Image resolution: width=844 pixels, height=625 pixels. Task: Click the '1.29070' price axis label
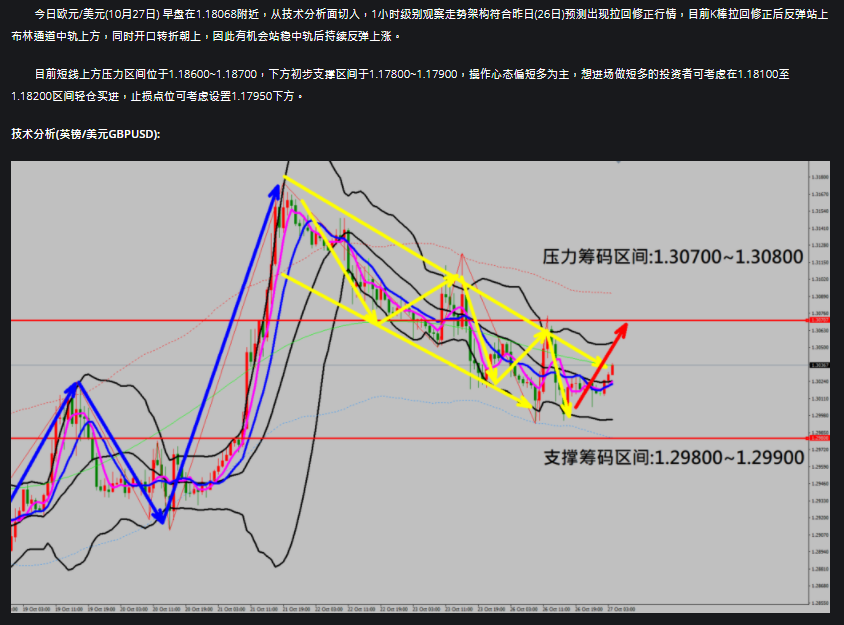coord(820,535)
